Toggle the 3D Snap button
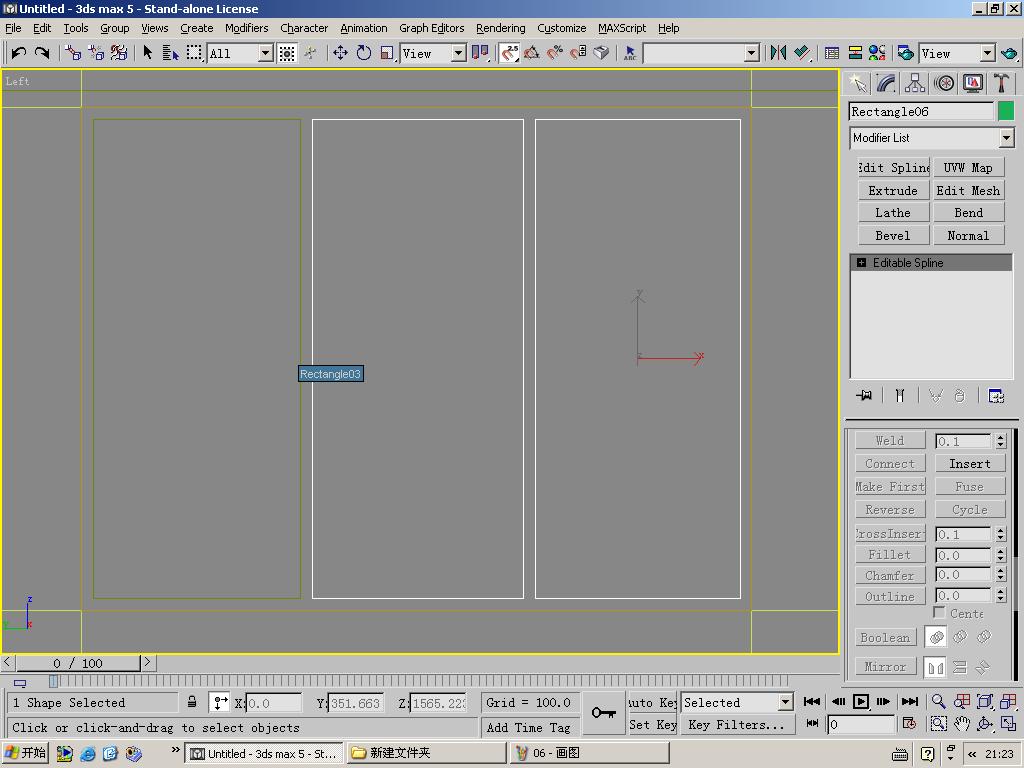 (509, 53)
